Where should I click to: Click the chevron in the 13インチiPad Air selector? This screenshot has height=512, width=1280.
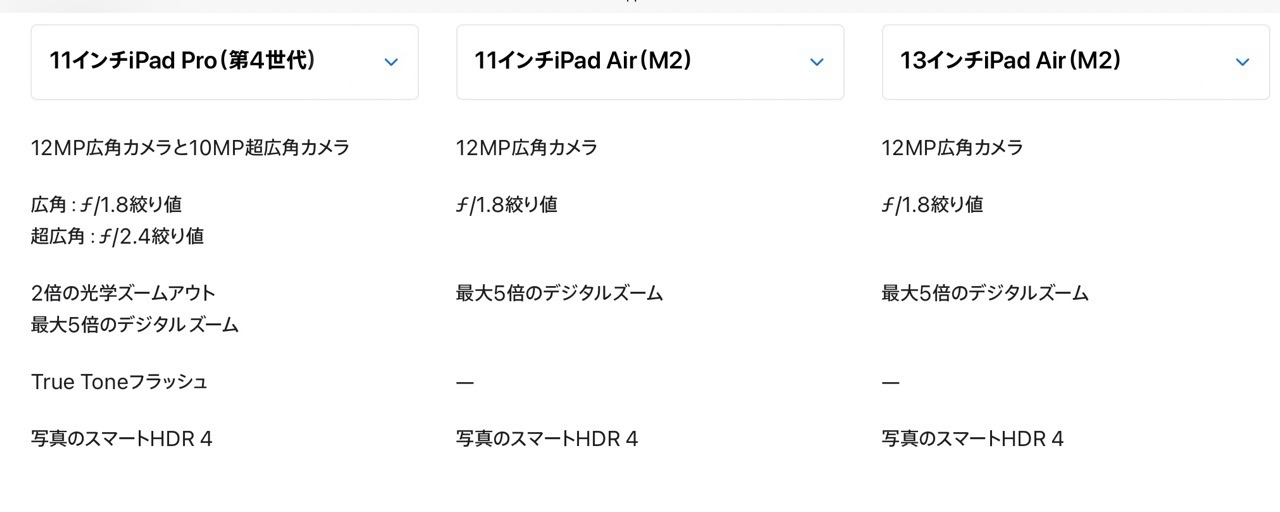click(1243, 62)
